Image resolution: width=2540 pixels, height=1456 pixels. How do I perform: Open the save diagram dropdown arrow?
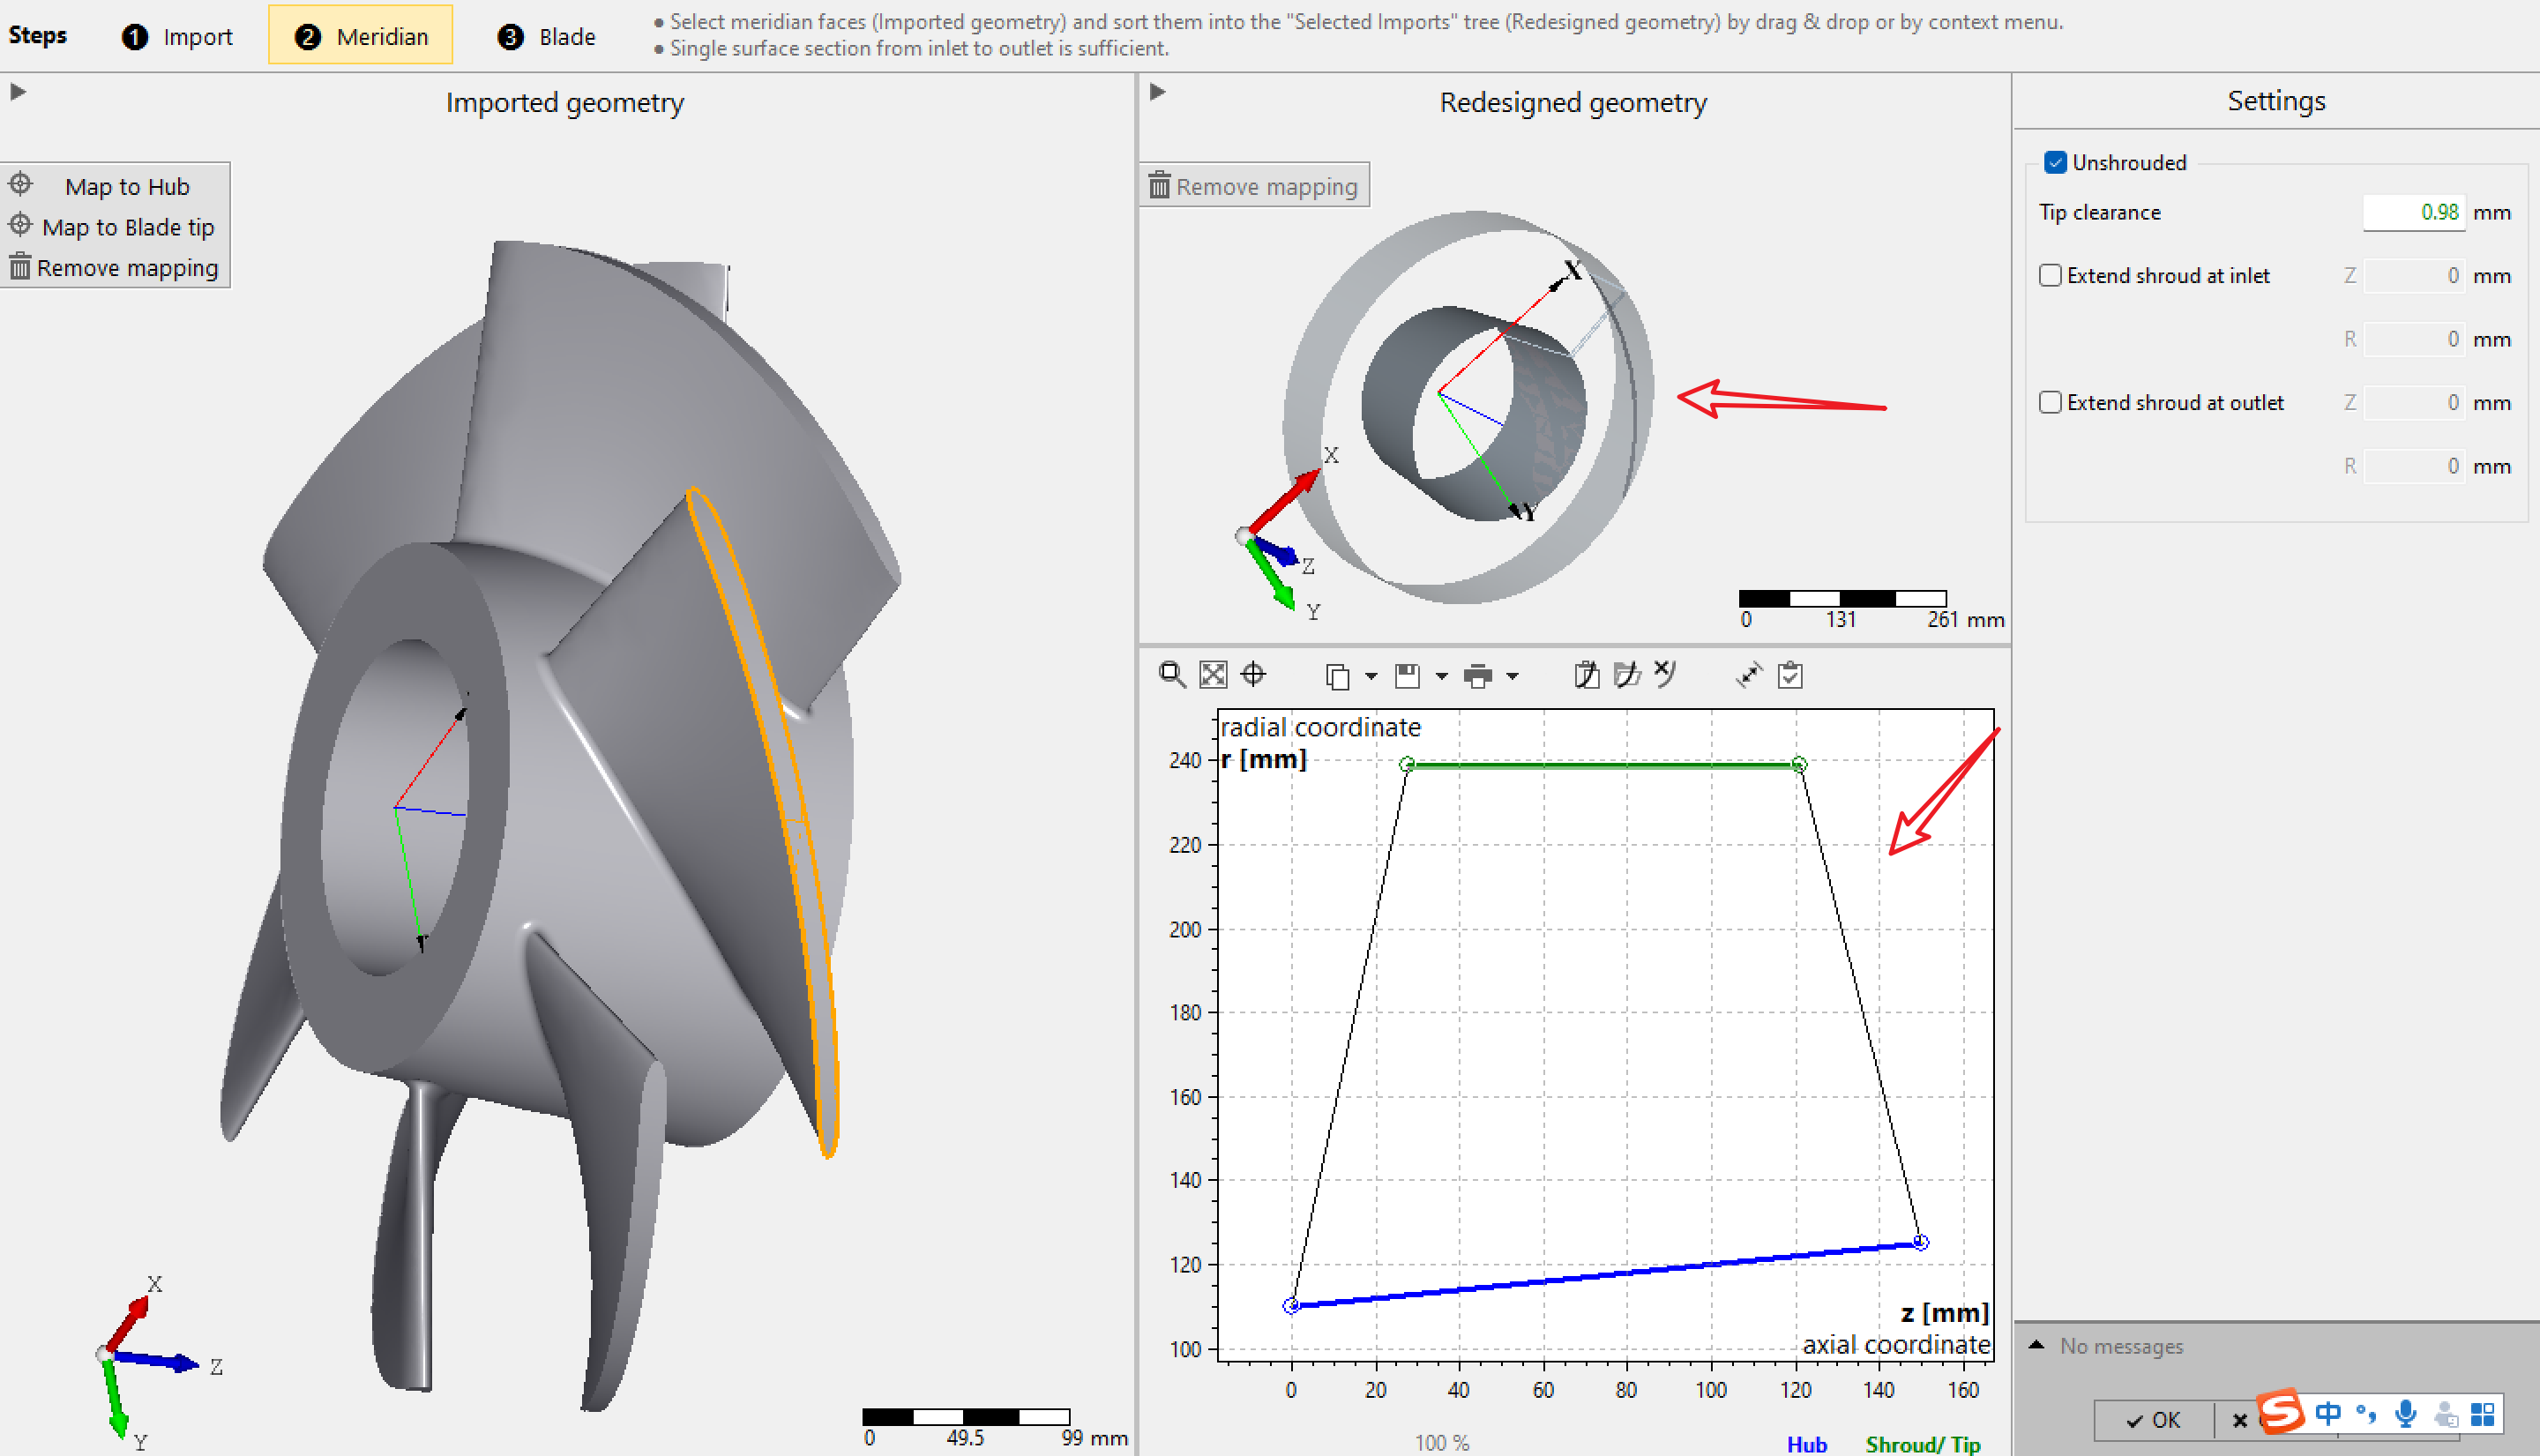(1441, 677)
